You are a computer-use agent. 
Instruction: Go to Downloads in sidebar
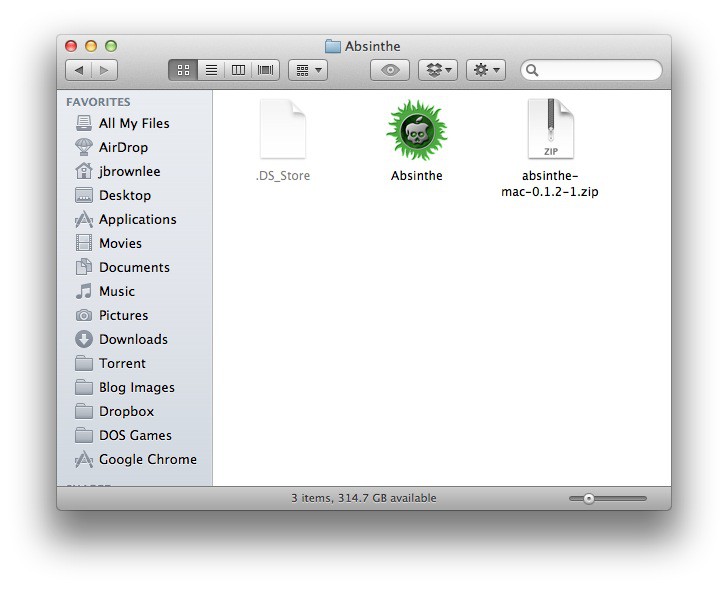(x=132, y=339)
